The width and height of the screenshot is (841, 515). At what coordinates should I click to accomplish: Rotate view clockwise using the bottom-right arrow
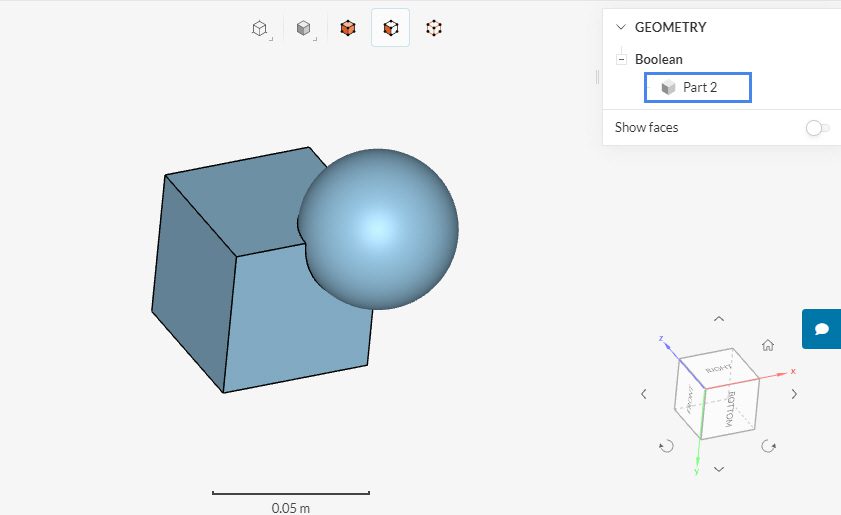768,446
